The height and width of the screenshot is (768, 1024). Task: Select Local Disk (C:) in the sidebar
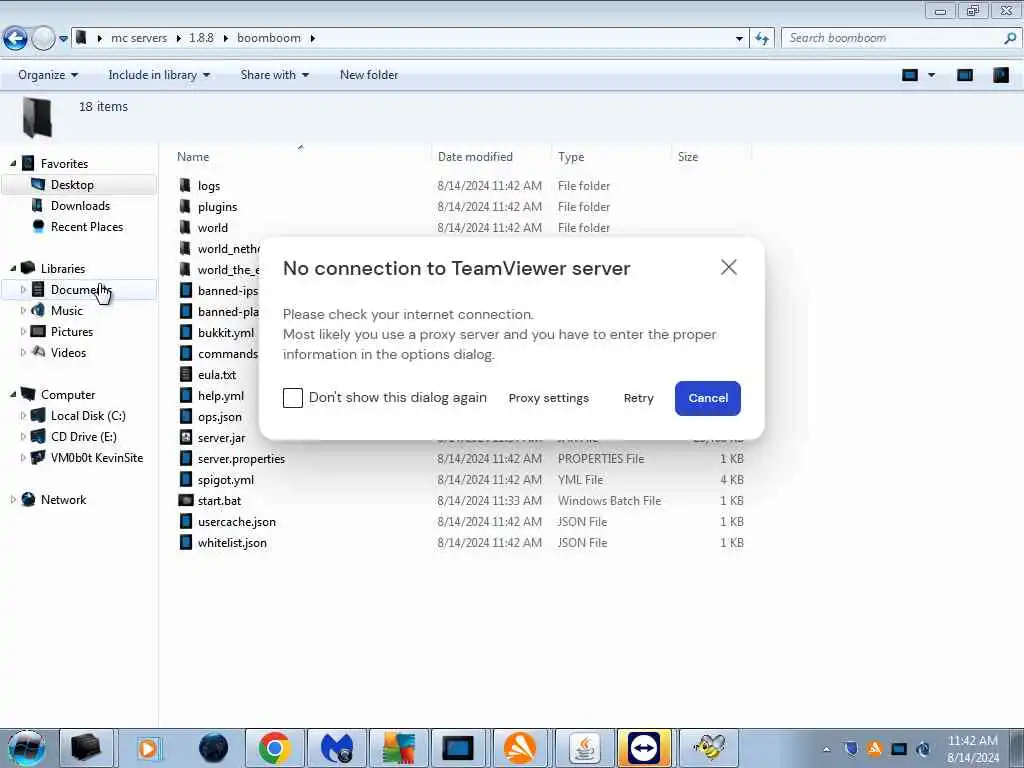pos(88,415)
